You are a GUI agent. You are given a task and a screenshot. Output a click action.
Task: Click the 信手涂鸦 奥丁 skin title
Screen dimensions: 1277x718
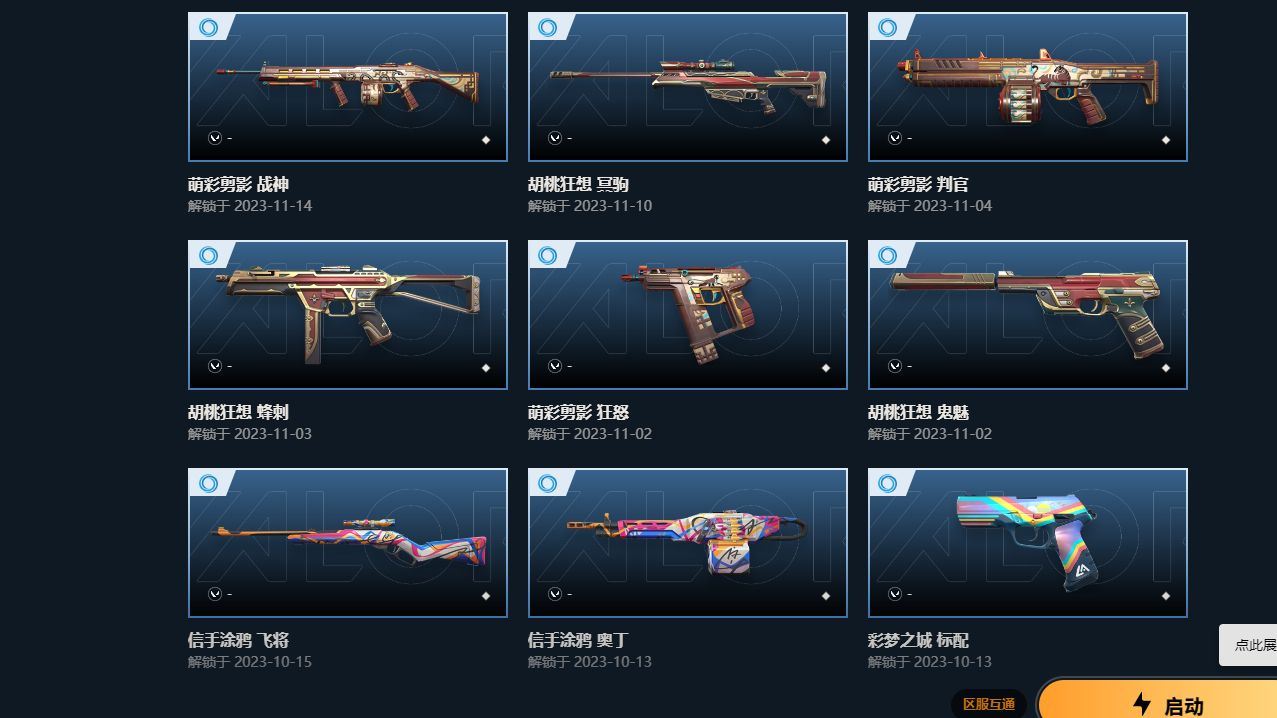click(x=578, y=640)
